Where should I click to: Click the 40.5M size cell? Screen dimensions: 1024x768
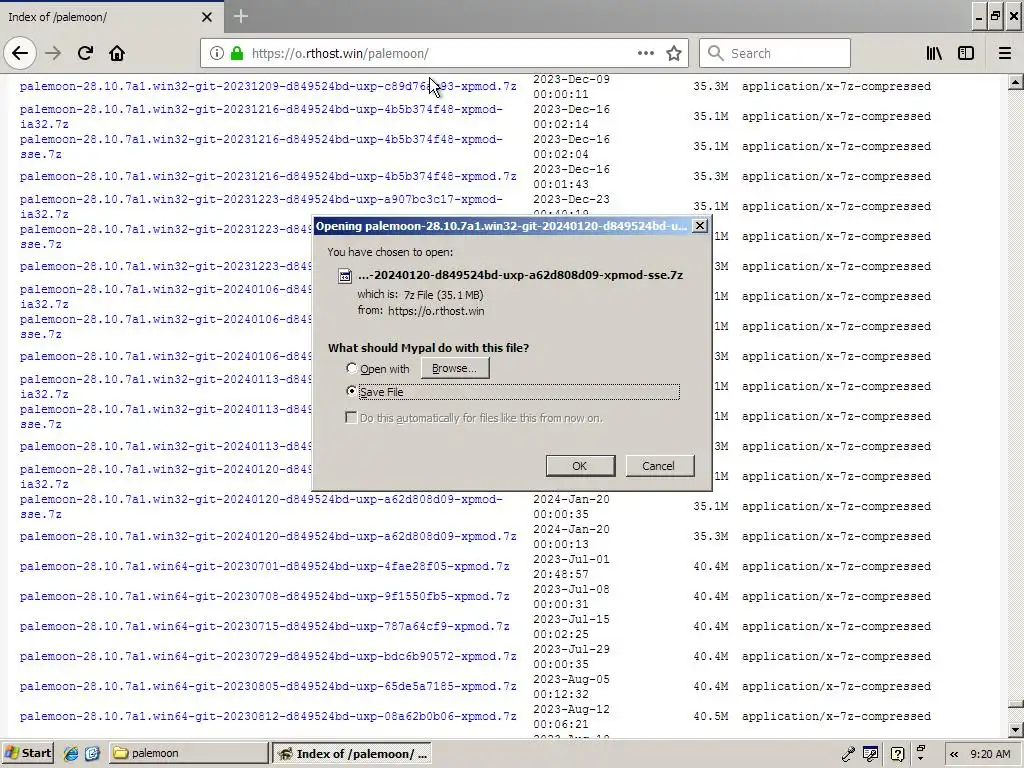(711, 716)
